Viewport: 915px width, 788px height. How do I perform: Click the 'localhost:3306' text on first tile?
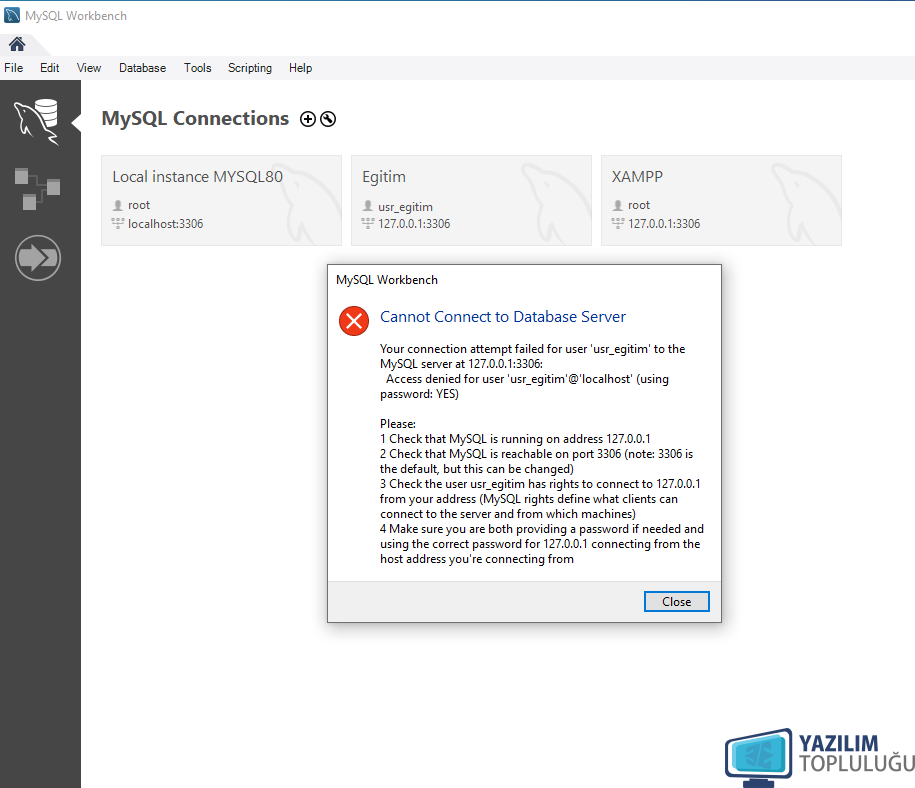tap(166, 224)
